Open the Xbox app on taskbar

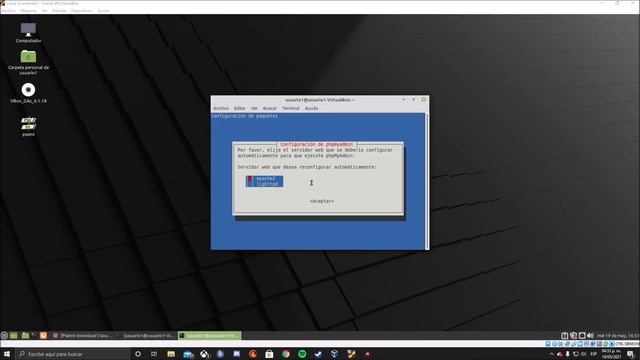pyautogui.click(x=204, y=354)
